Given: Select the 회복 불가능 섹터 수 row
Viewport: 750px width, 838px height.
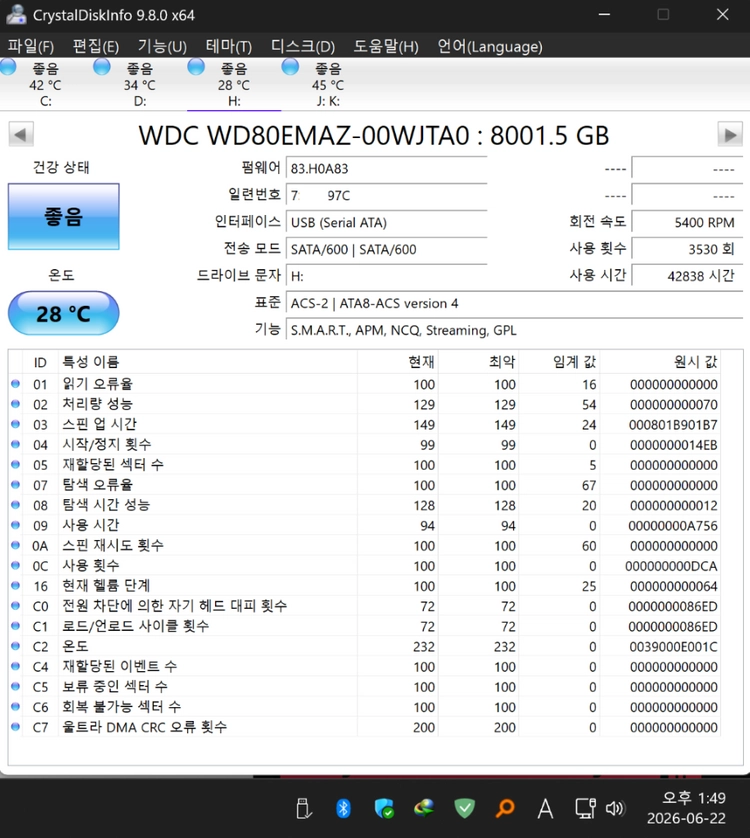Looking at the screenshot, I should tap(365, 707).
